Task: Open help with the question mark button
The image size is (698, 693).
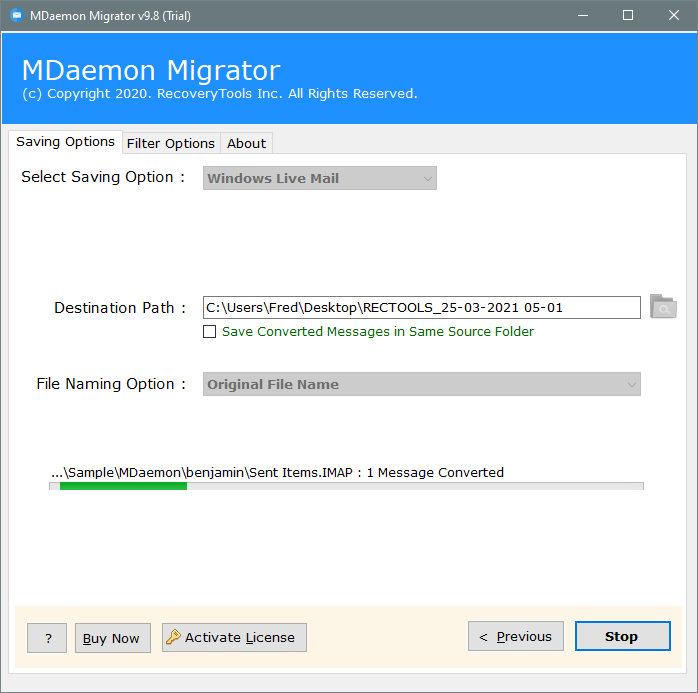Action: pos(47,638)
